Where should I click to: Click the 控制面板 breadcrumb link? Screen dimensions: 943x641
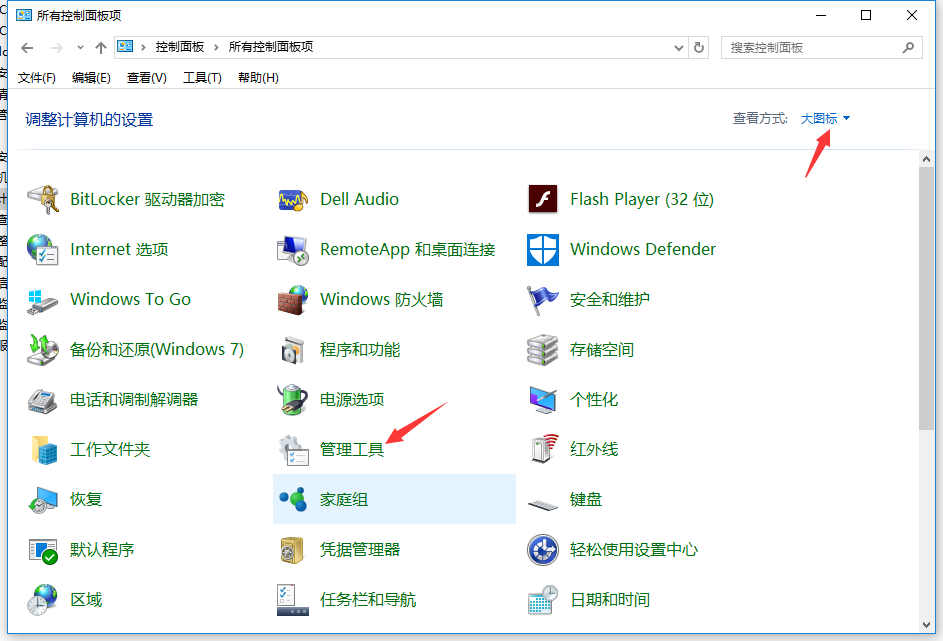point(180,47)
